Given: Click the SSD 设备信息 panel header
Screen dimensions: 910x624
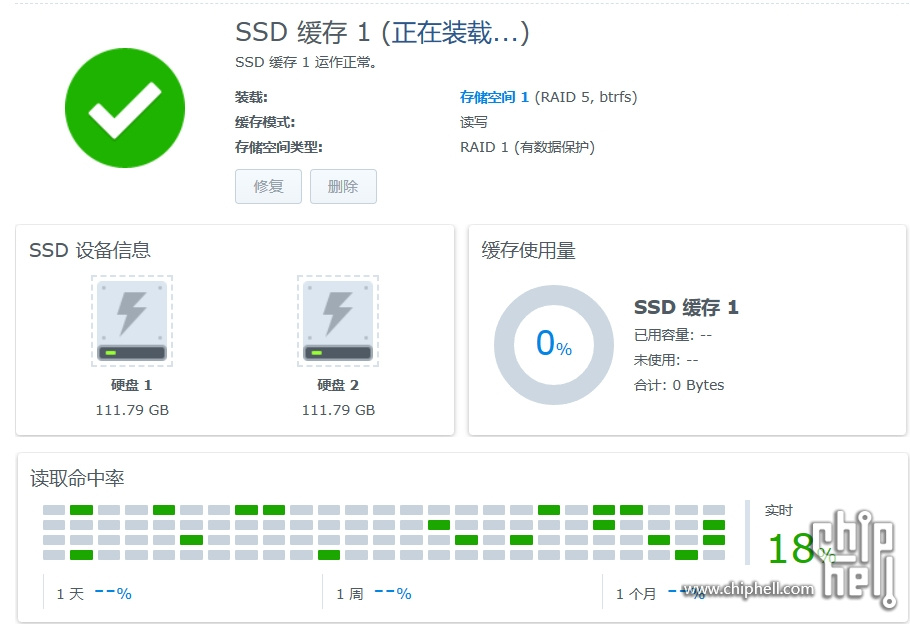Looking at the screenshot, I should [90, 250].
